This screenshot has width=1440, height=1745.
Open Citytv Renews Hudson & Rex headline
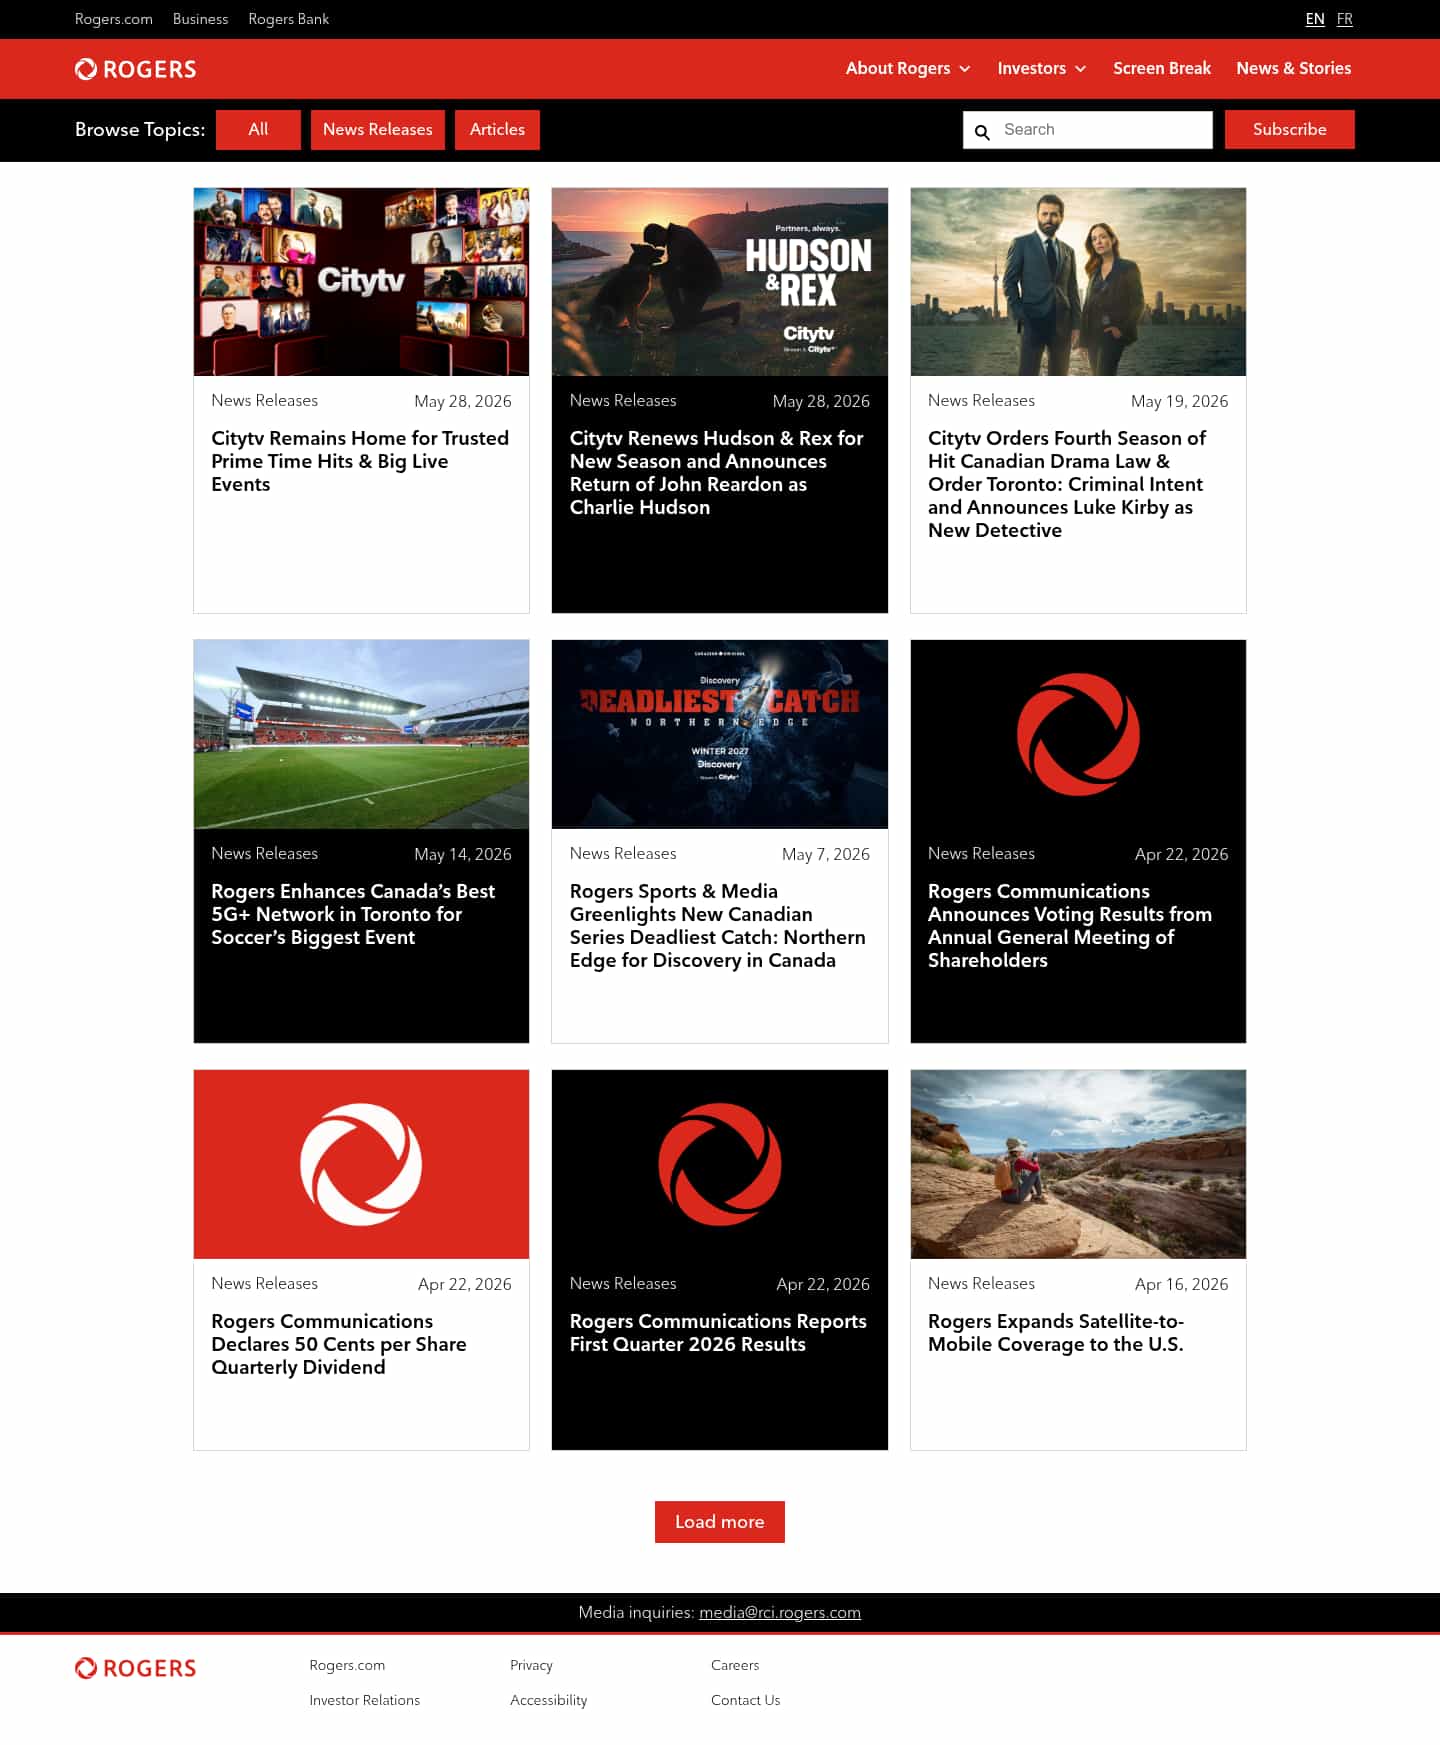(717, 473)
